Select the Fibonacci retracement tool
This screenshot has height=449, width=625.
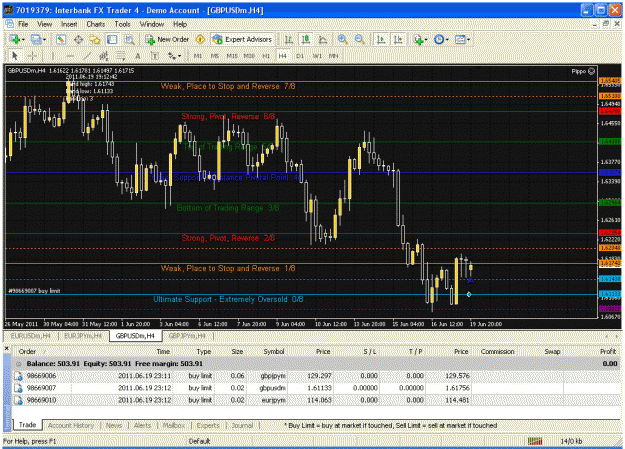click(121, 56)
